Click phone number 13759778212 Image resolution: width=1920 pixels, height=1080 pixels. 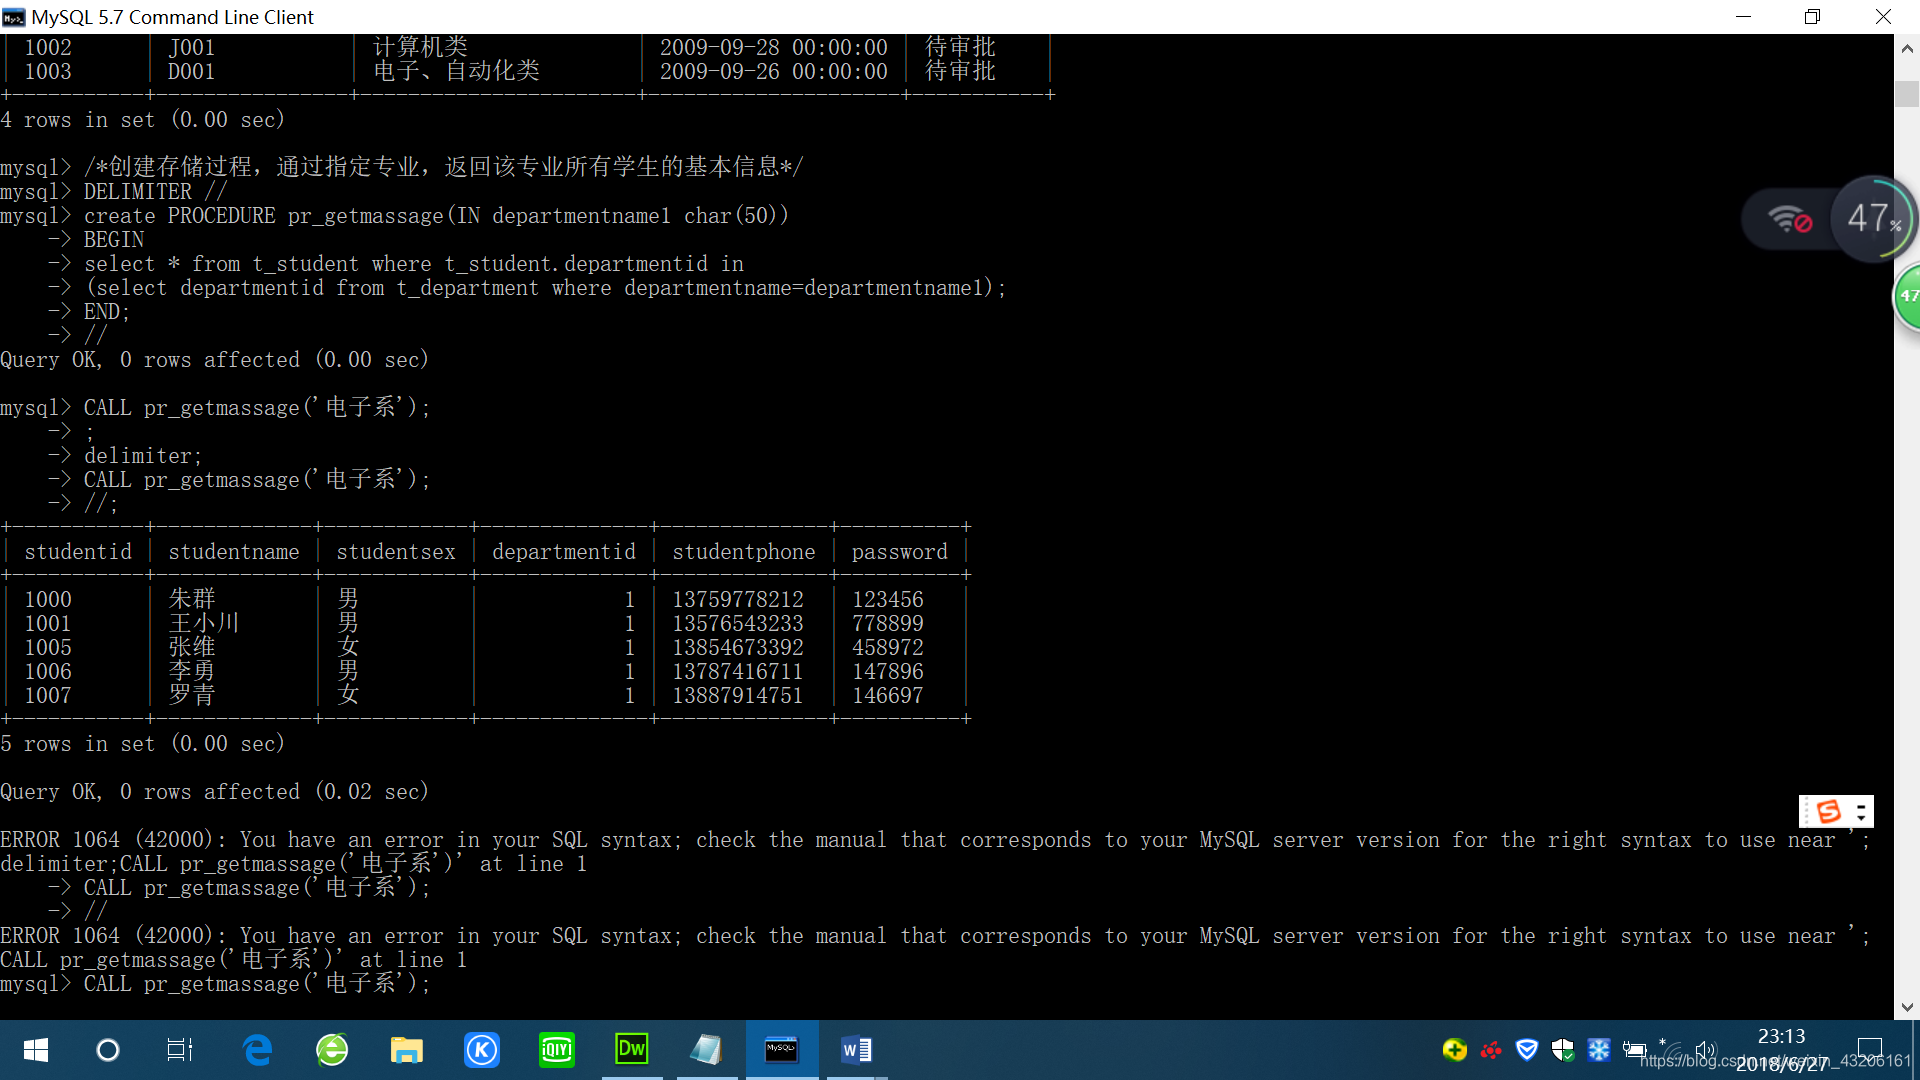(x=738, y=600)
